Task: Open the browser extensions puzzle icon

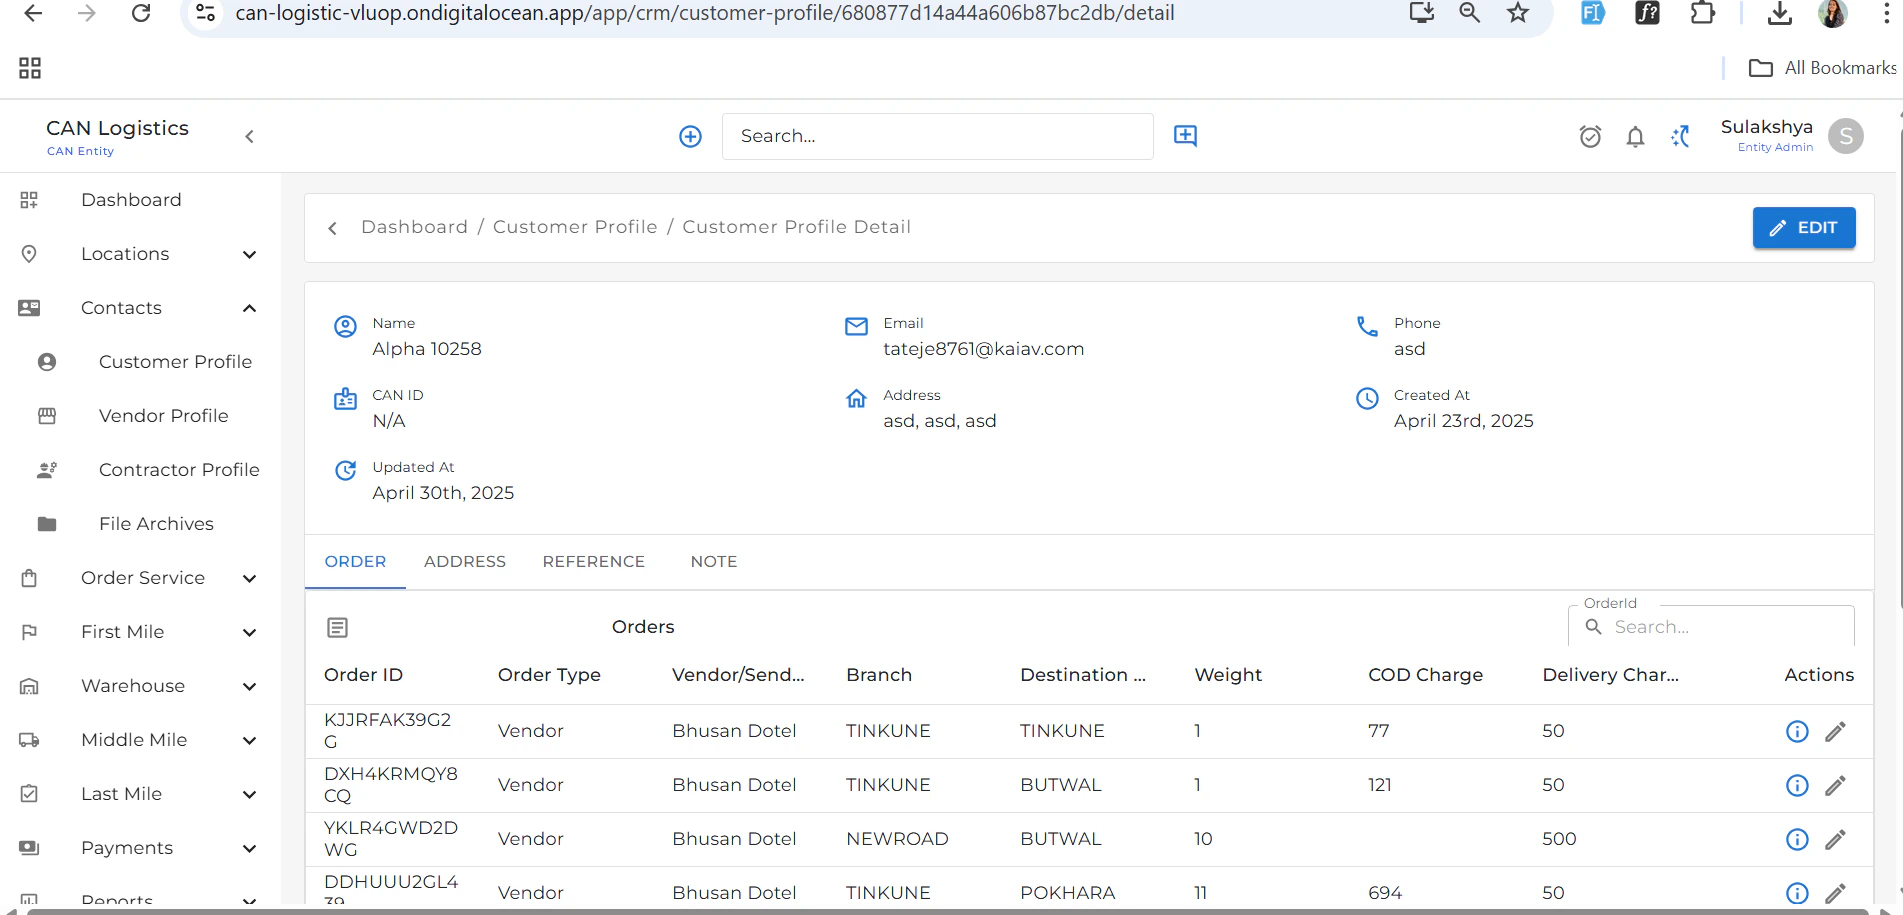Action: tap(1702, 13)
